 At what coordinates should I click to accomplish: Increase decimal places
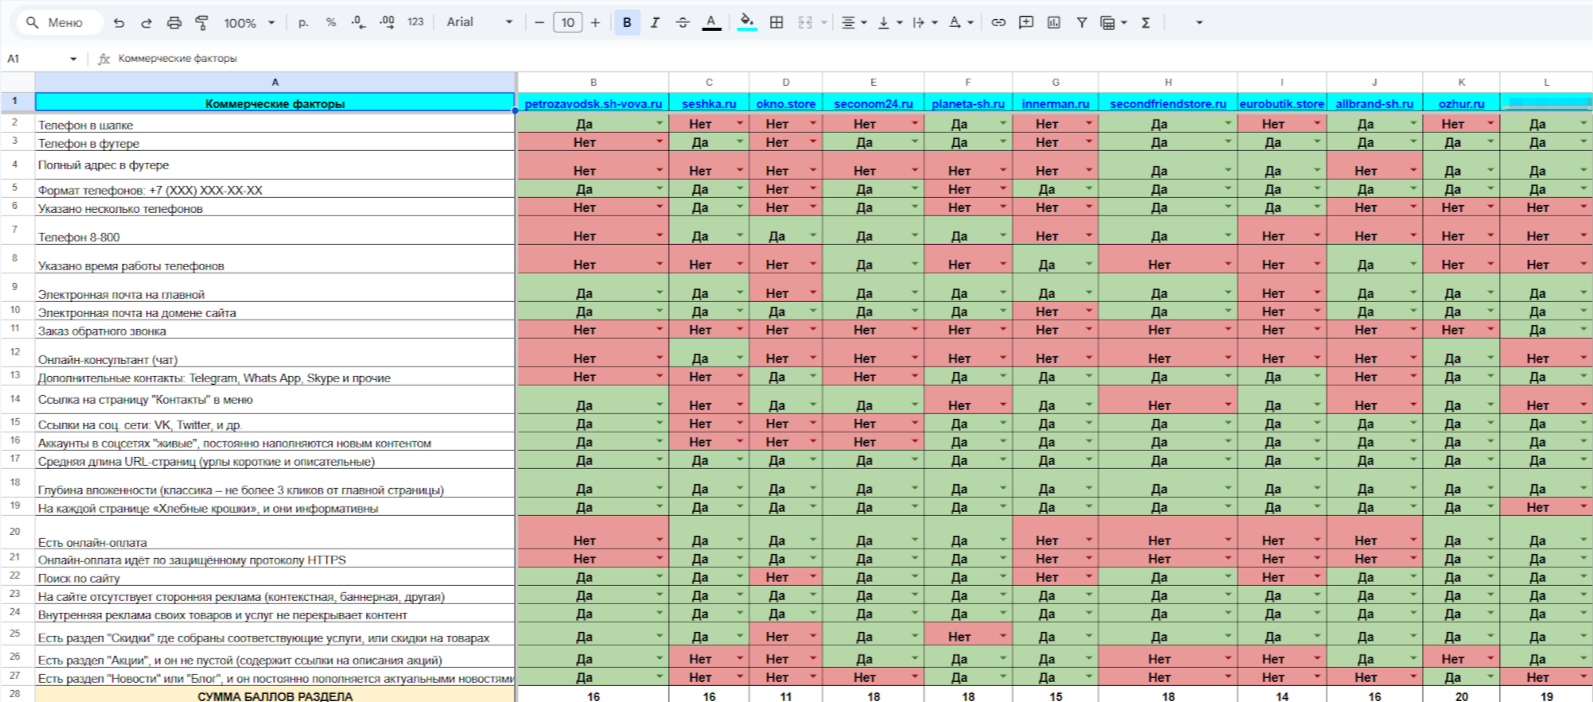click(387, 22)
